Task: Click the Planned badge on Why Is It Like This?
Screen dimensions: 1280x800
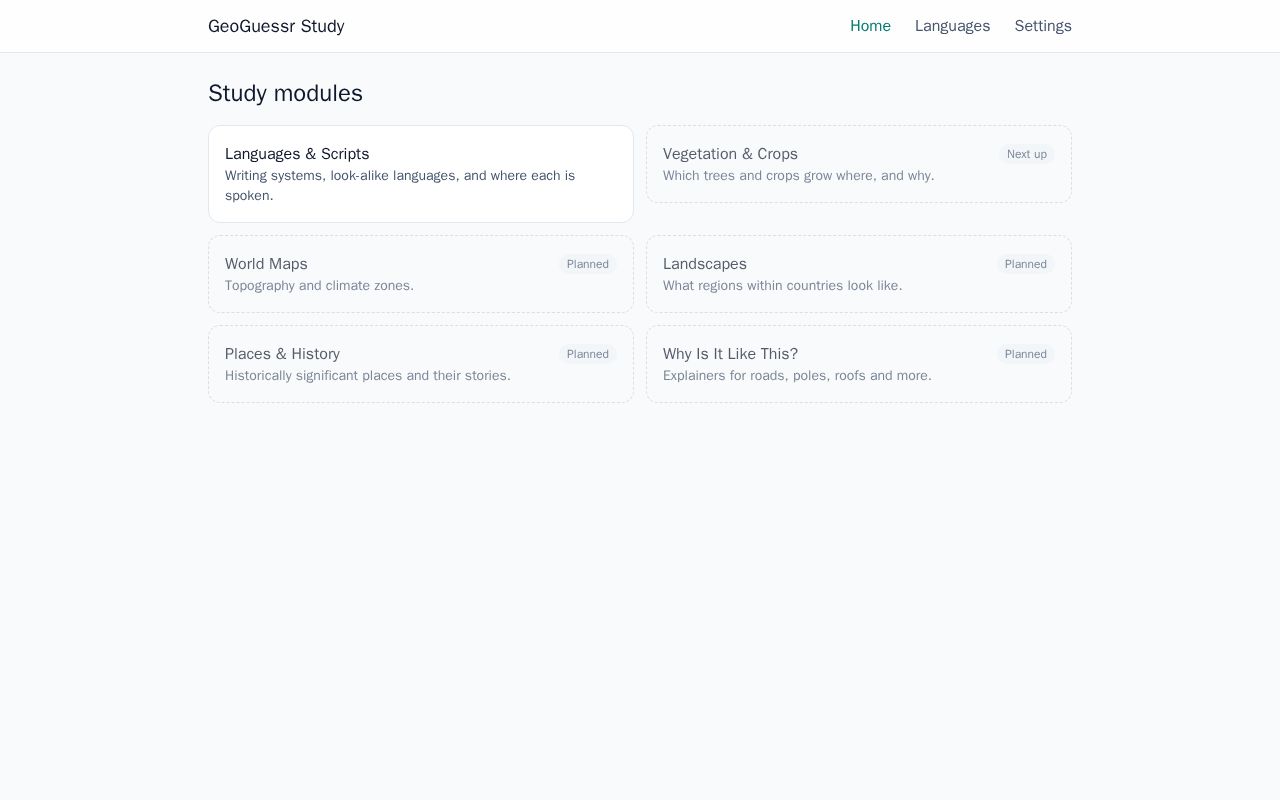Action: coord(1026,354)
